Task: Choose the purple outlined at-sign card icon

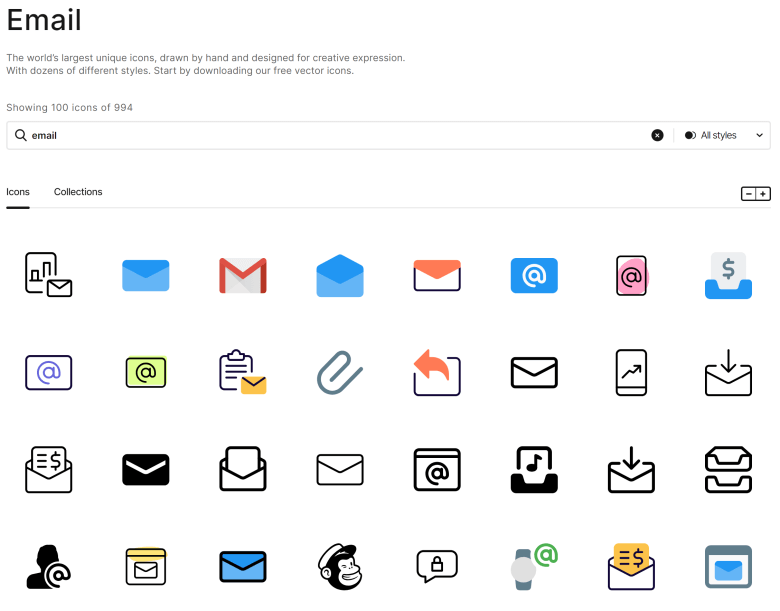Action: click(x=49, y=372)
